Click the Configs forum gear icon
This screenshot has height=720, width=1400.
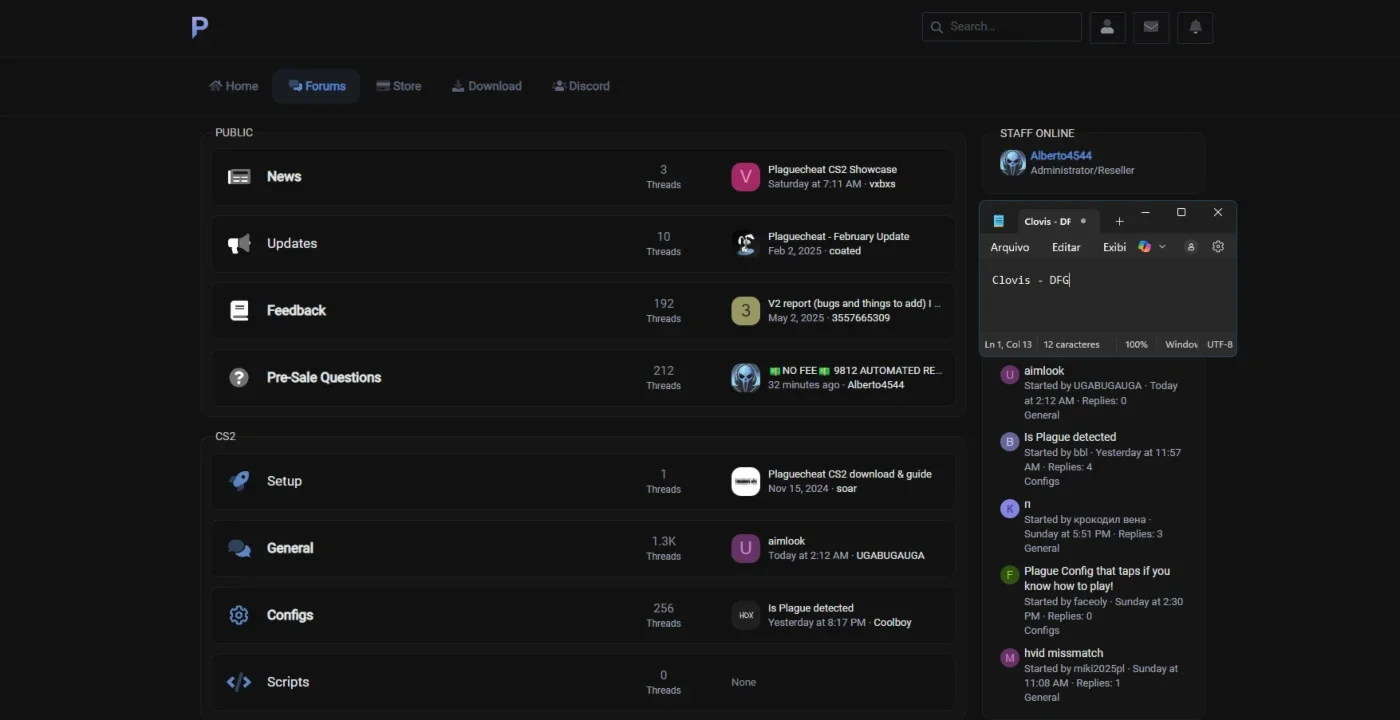[x=239, y=615]
